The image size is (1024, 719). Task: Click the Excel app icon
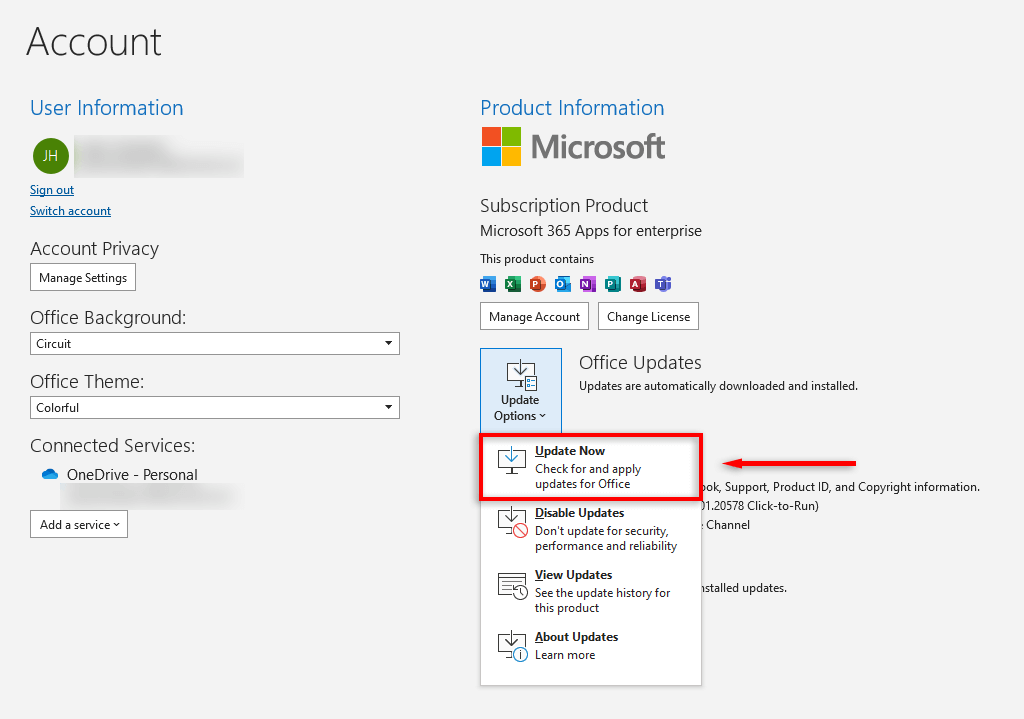513,284
